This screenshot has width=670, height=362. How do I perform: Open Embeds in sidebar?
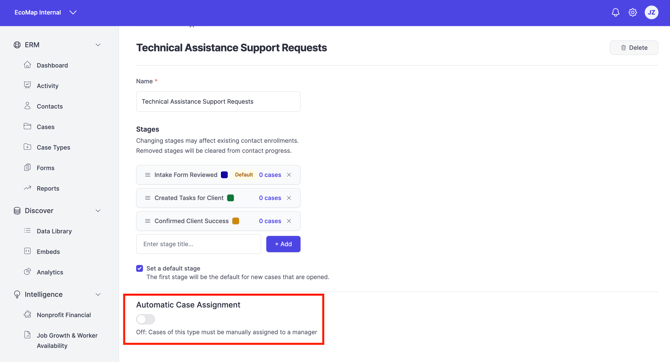click(x=48, y=252)
